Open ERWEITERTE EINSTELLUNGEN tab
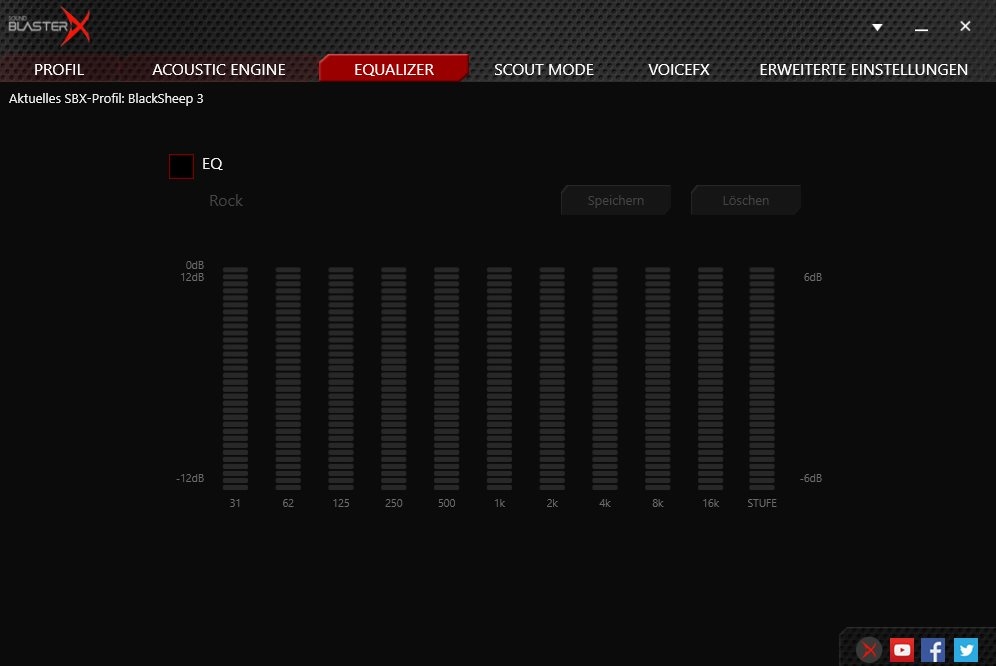996x666 pixels. [863, 69]
